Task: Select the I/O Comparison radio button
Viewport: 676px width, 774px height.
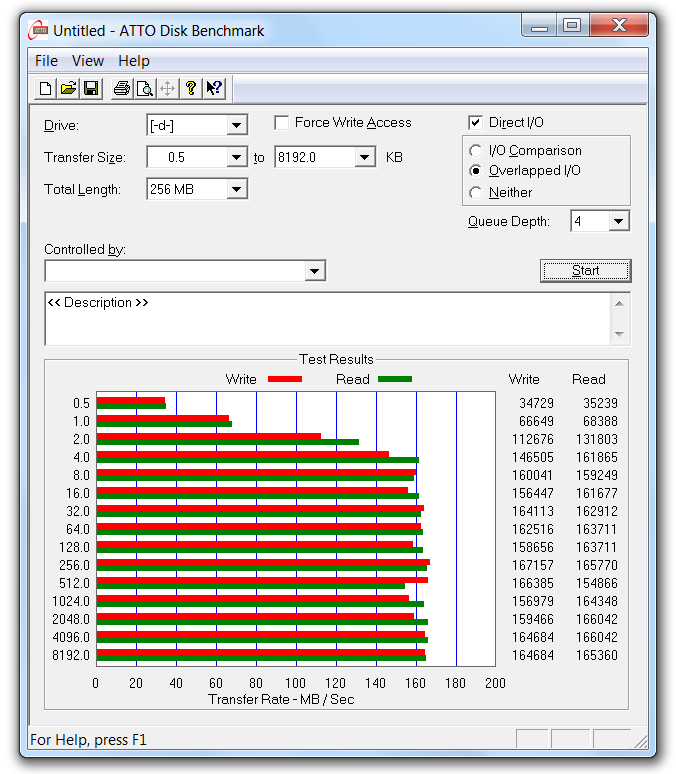Action: point(476,151)
